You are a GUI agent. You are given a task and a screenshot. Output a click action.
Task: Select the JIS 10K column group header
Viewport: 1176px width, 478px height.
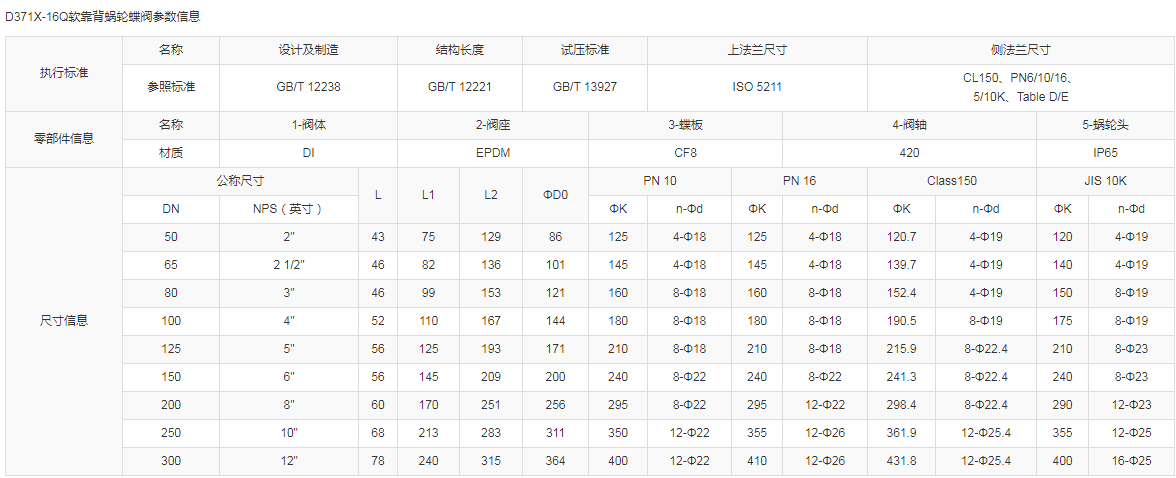tap(1105, 181)
